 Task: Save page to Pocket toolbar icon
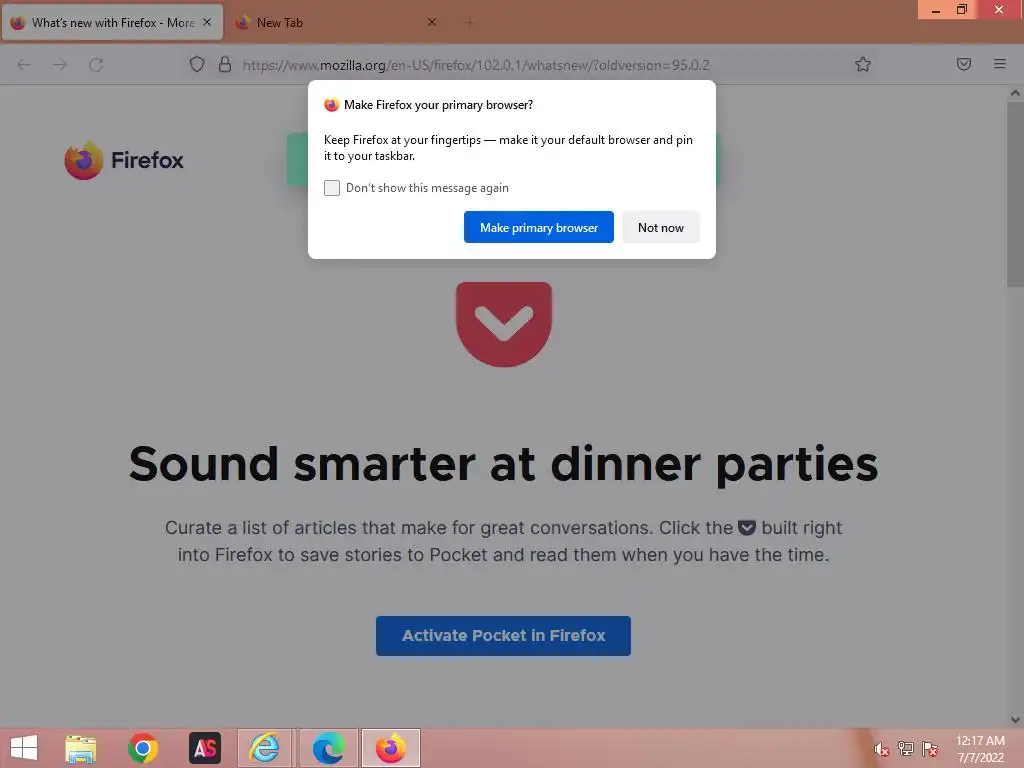click(x=964, y=64)
